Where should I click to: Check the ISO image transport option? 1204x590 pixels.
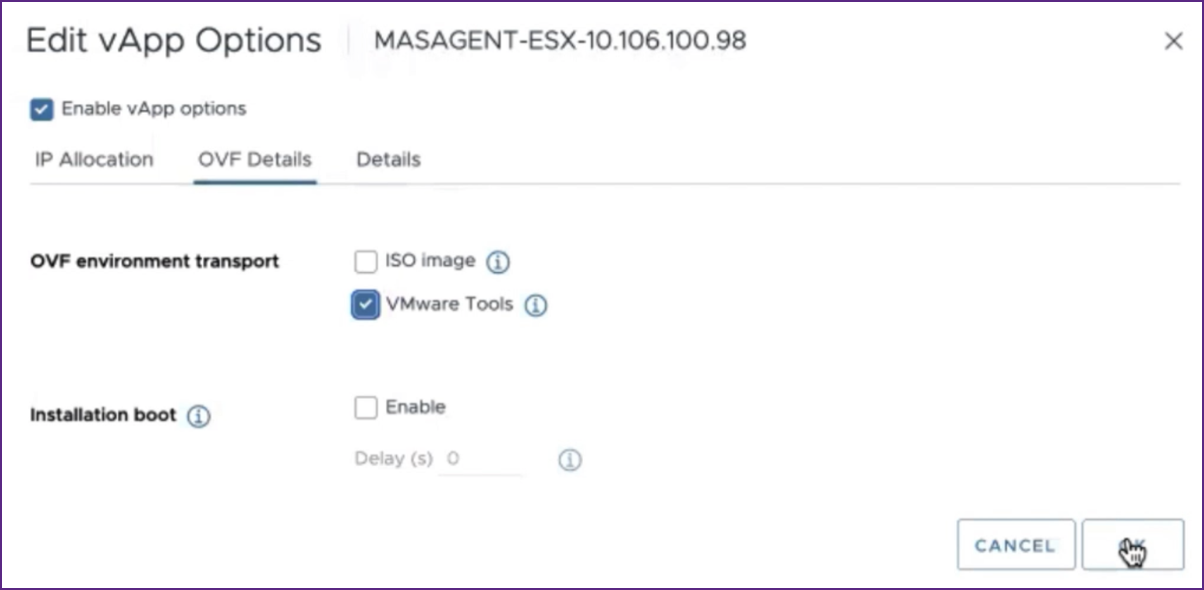pos(366,260)
